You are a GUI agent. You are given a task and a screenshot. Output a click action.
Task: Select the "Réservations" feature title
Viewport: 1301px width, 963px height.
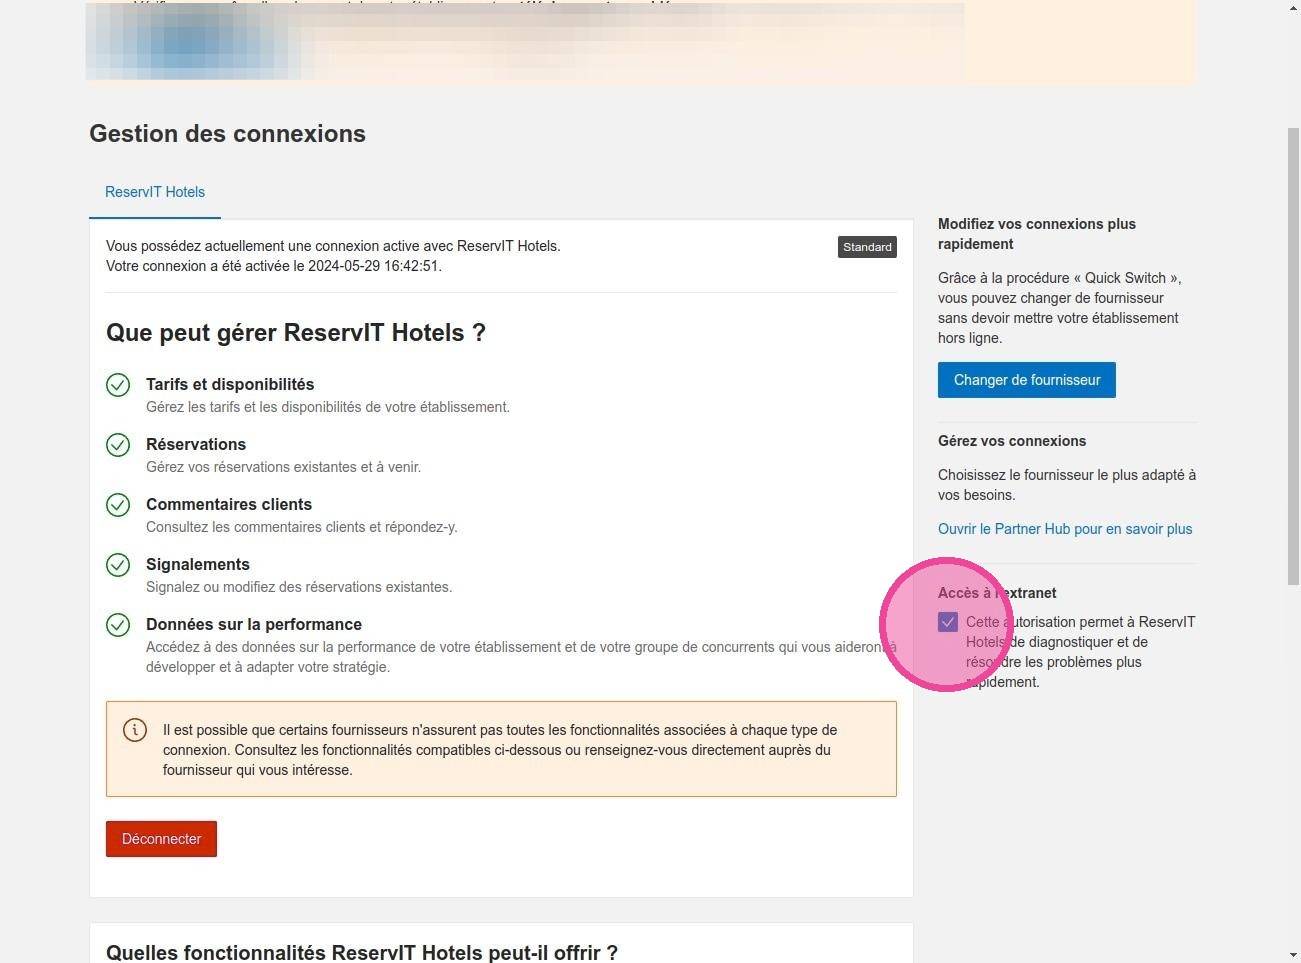pos(196,444)
